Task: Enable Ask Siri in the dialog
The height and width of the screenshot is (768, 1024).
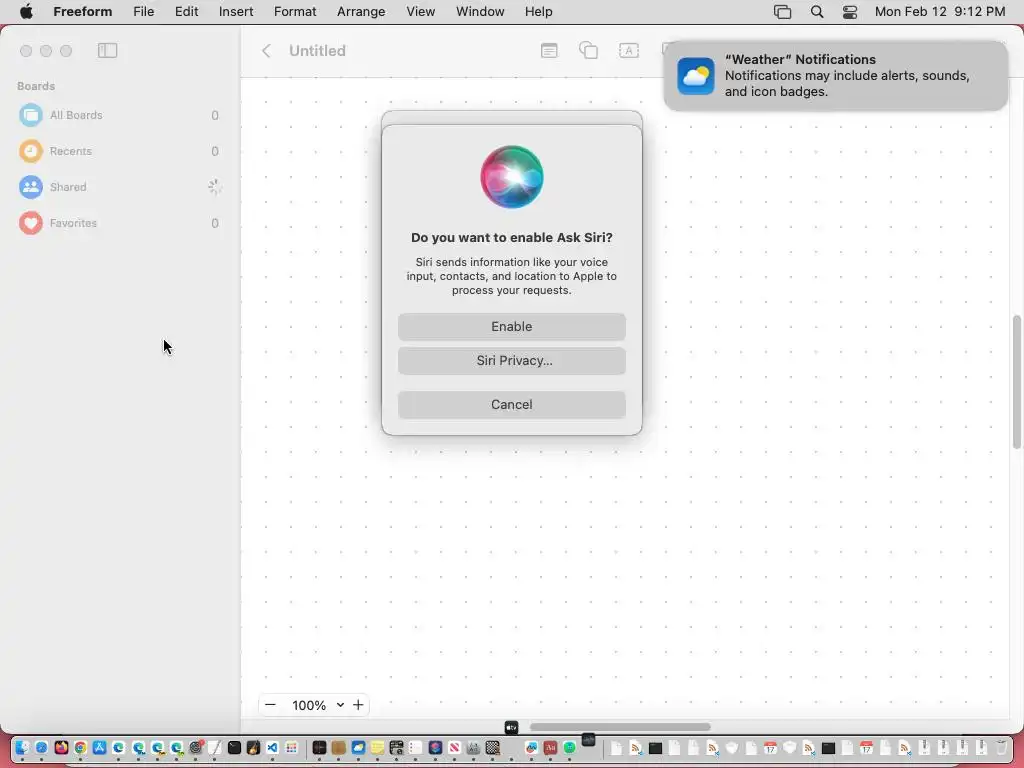Action: pos(511,327)
